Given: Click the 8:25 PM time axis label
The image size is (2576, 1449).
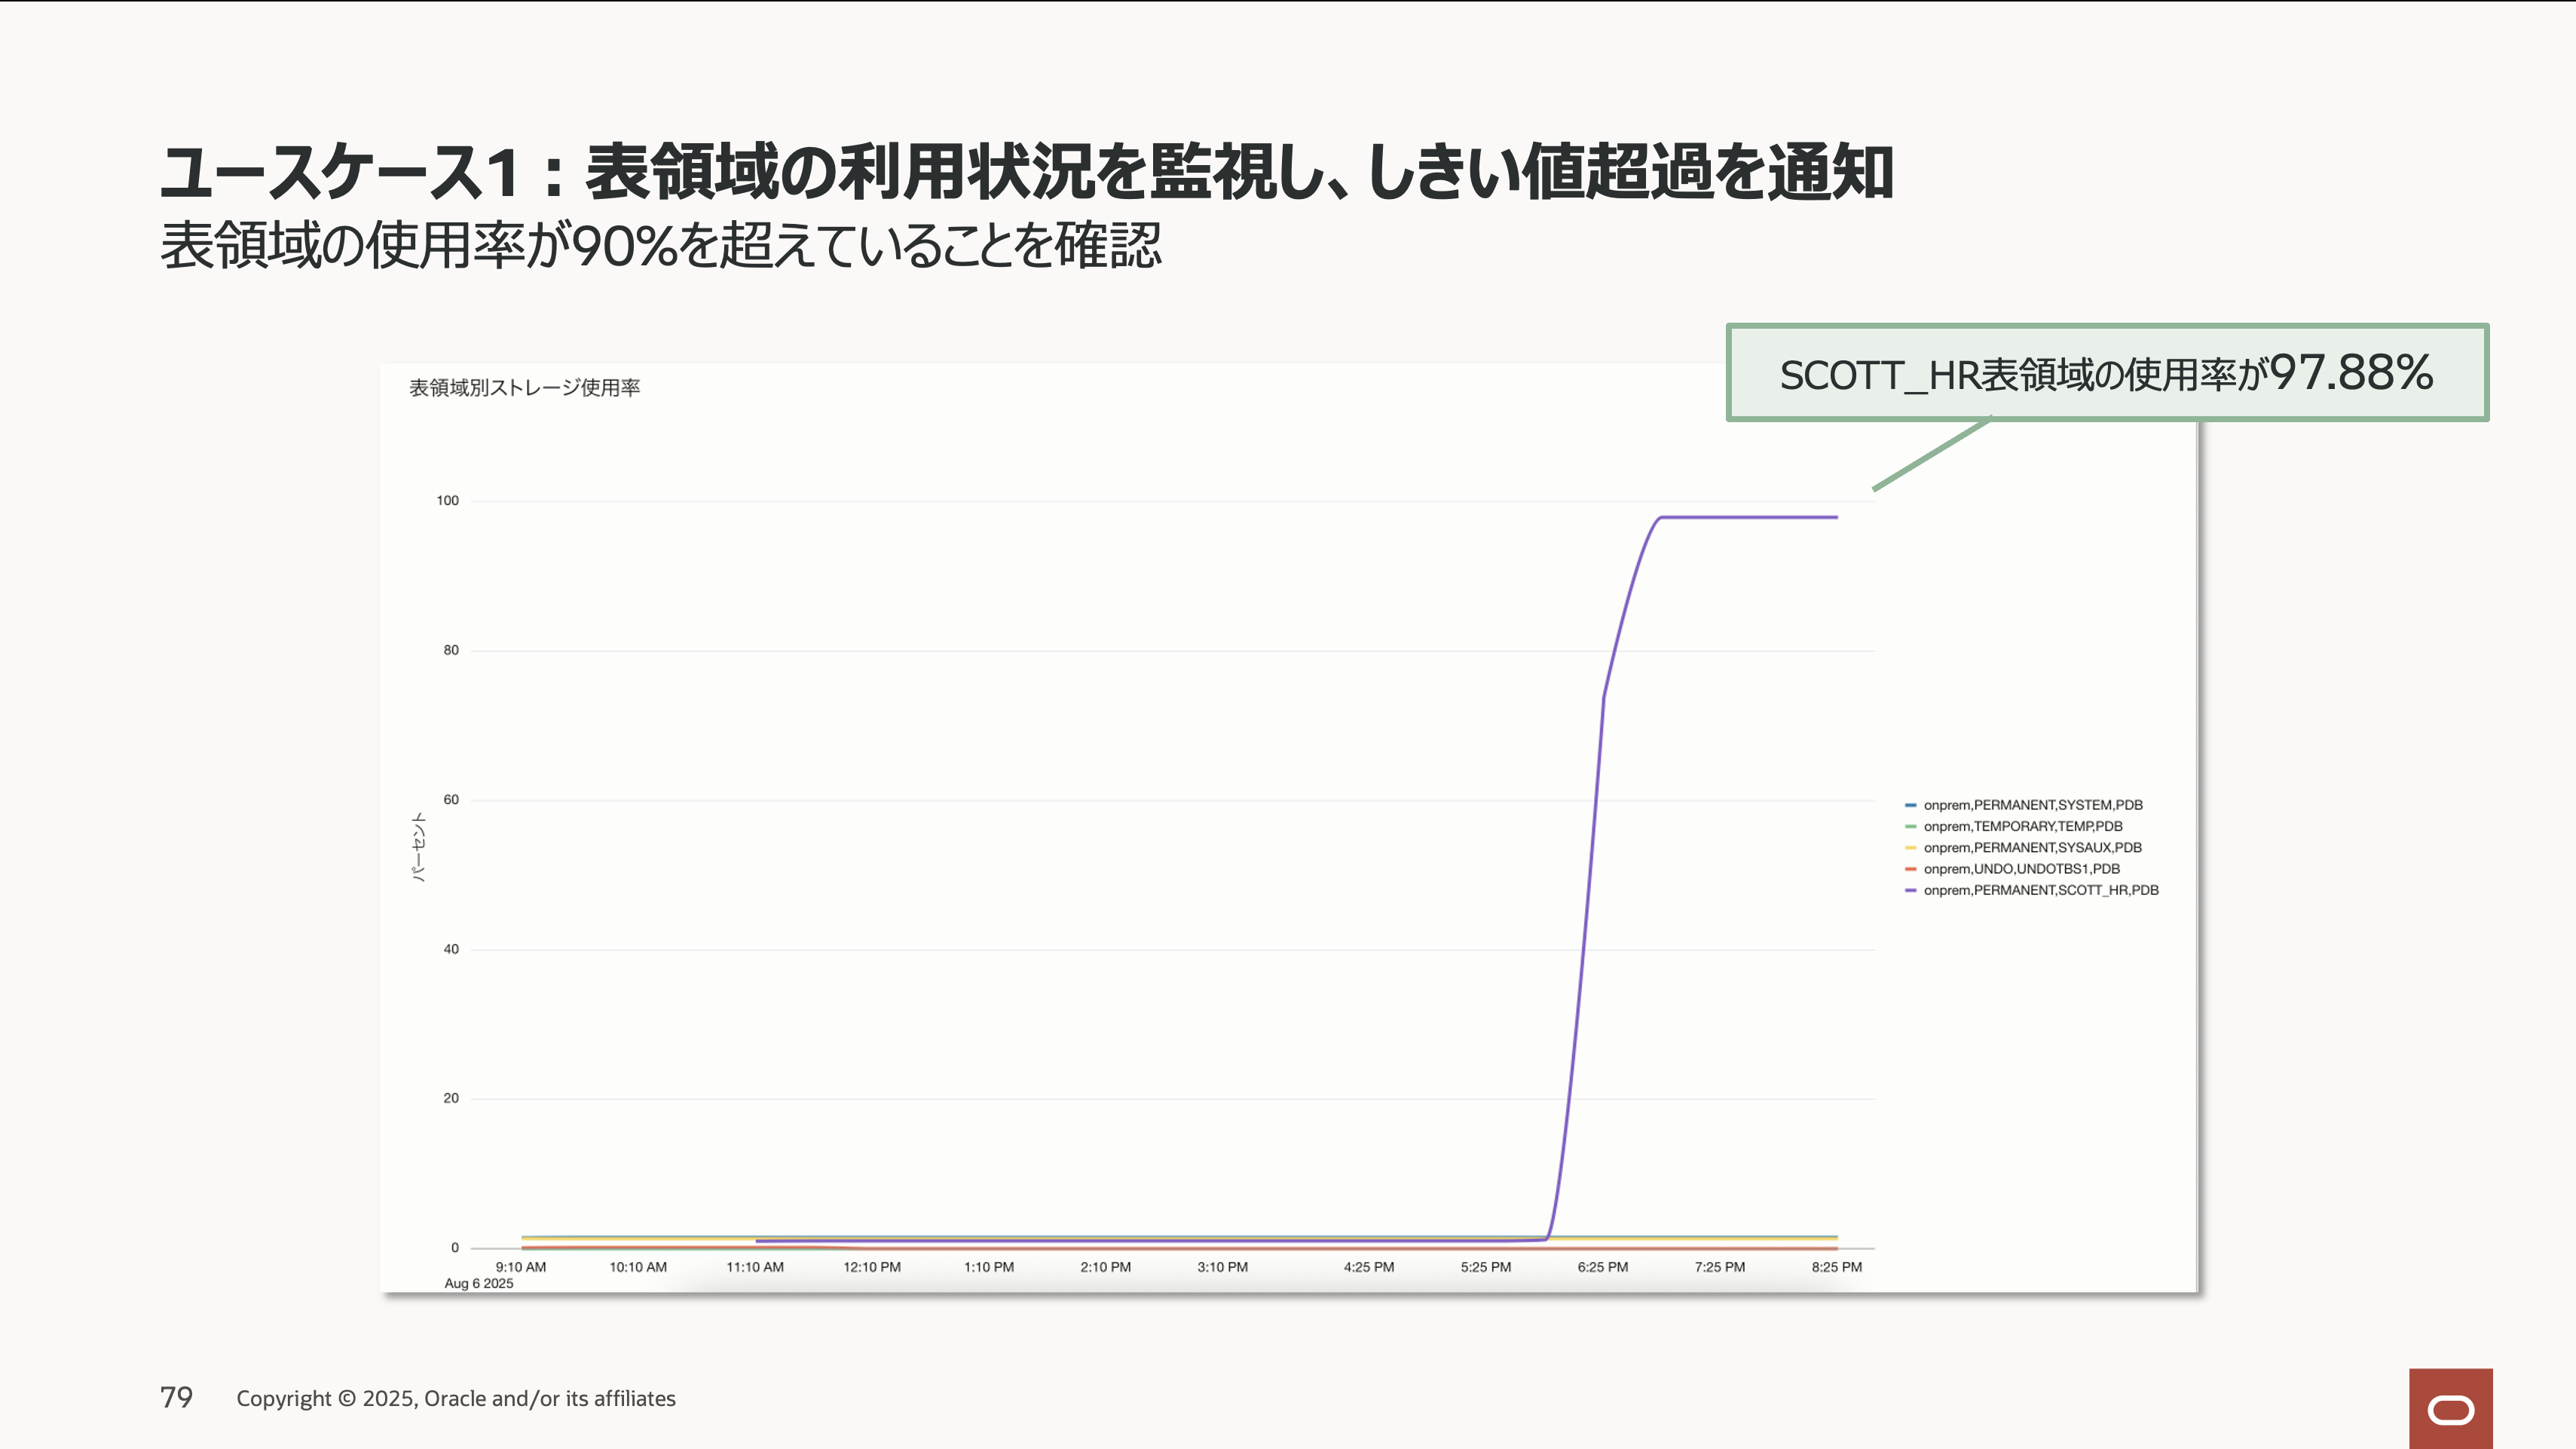Looking at the screenshot, I should (x=1836, y=1267).
